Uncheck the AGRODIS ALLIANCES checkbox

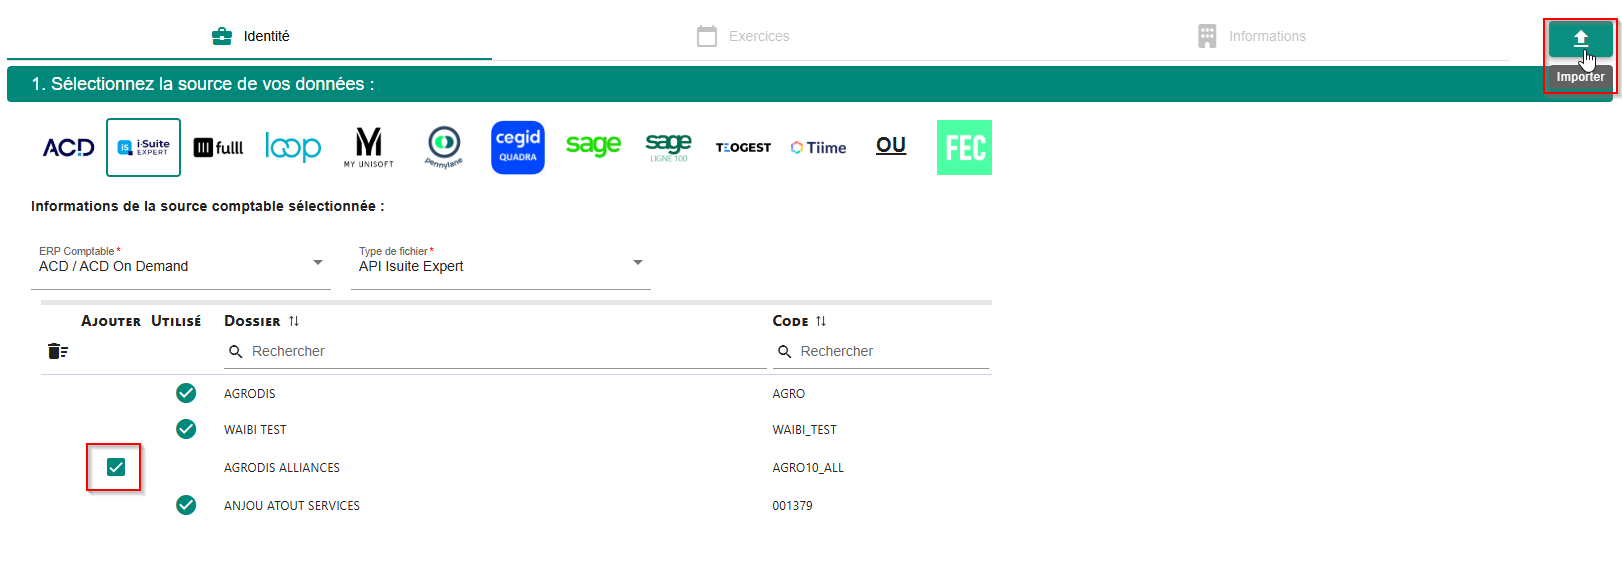pos(116,467)
